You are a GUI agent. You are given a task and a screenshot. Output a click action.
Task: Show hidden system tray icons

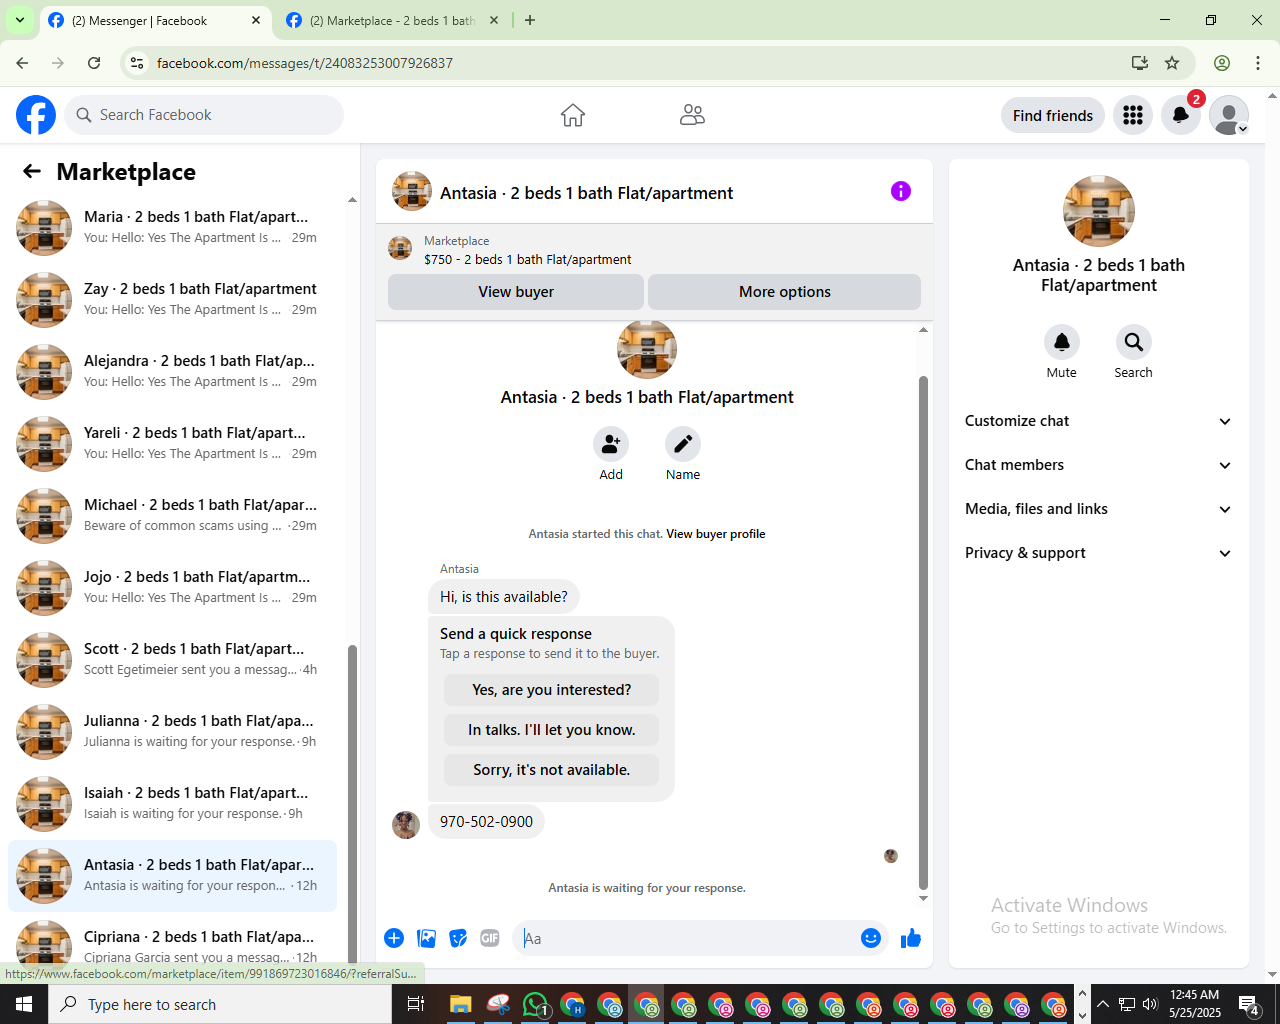pyautogui.click(x=1103, y=1004)
